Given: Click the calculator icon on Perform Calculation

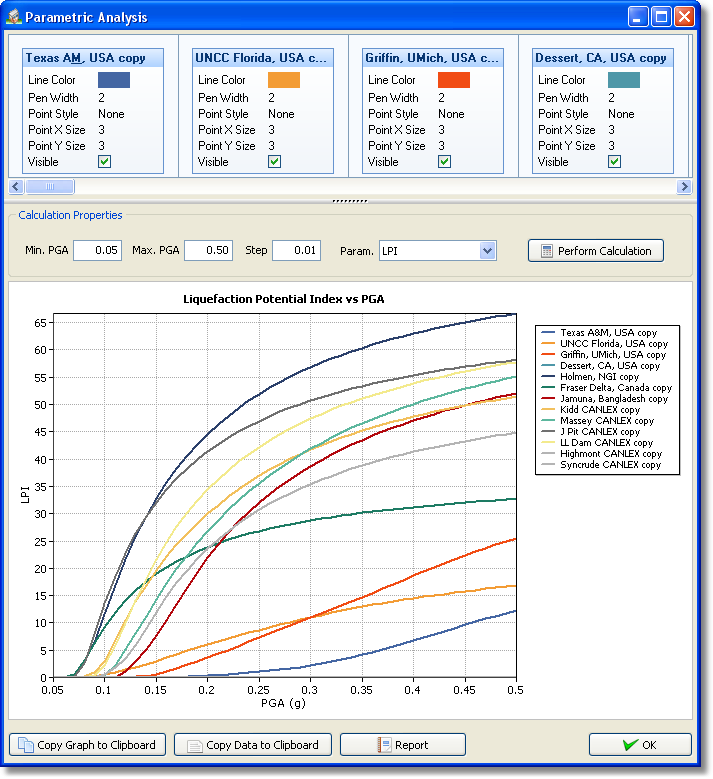Looking at the screenshot, I should pyautogui.click(x=546, y=251).
